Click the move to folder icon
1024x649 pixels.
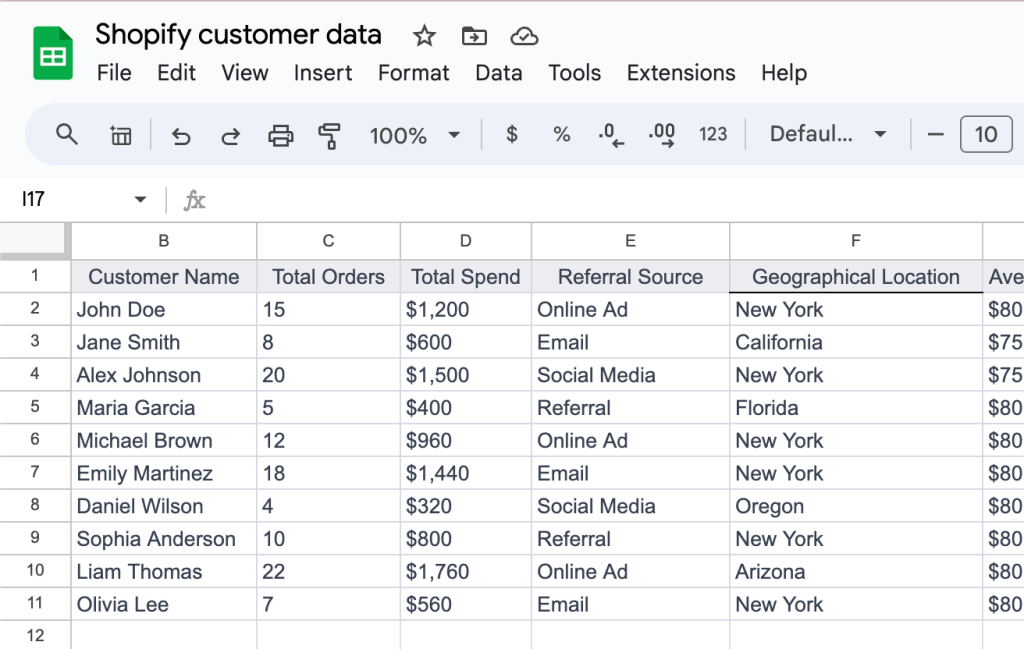[x=474, y=36]
